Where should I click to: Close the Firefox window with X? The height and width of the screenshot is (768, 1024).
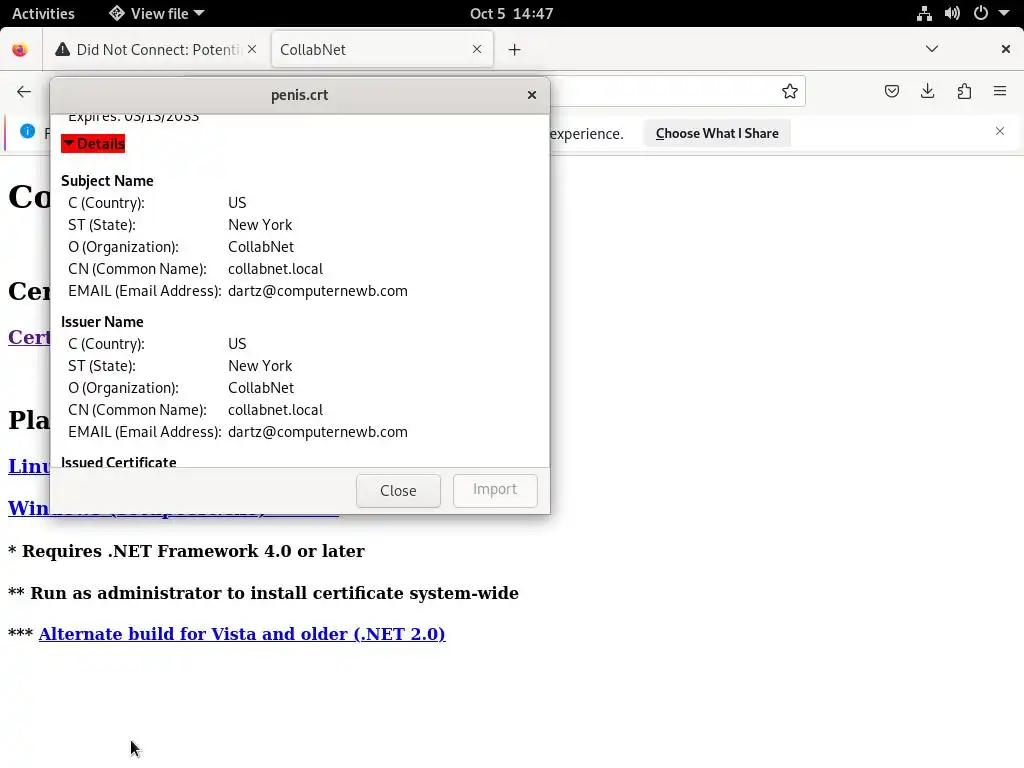point(1006,49)
